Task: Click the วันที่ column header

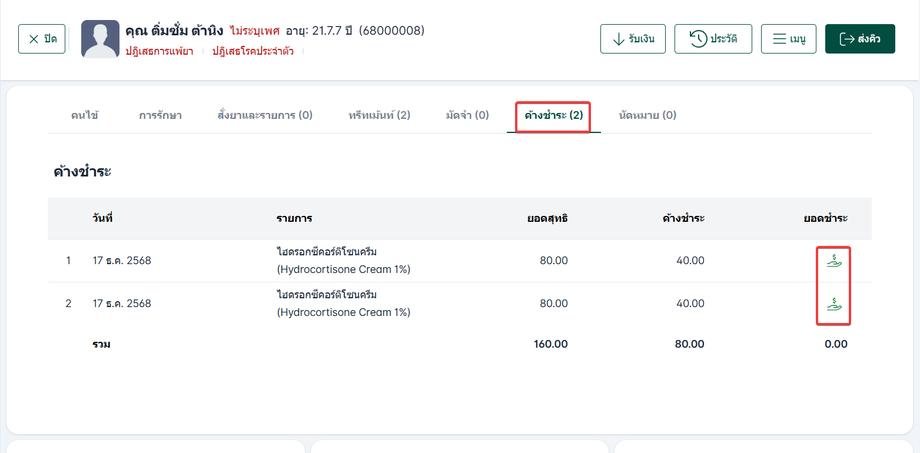Action: pos(102,218)
